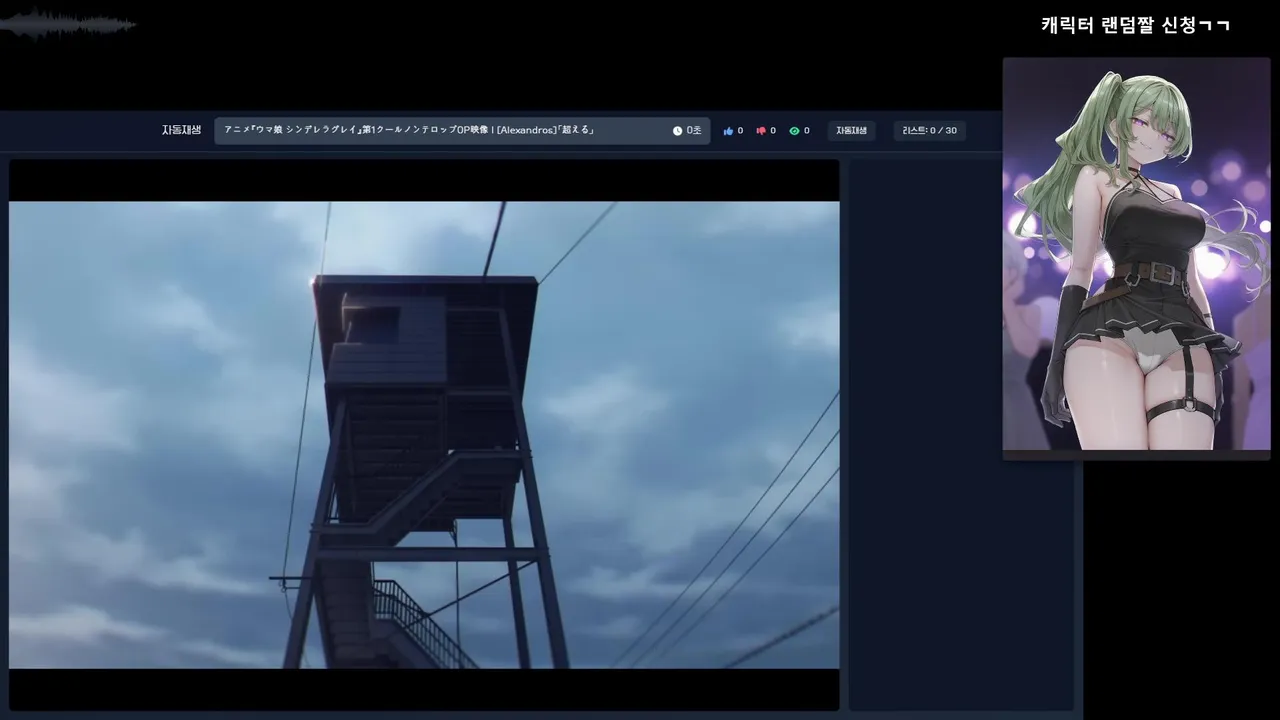
Task: Click the 자동재생 button beside the view count
Action: (852, 131)
